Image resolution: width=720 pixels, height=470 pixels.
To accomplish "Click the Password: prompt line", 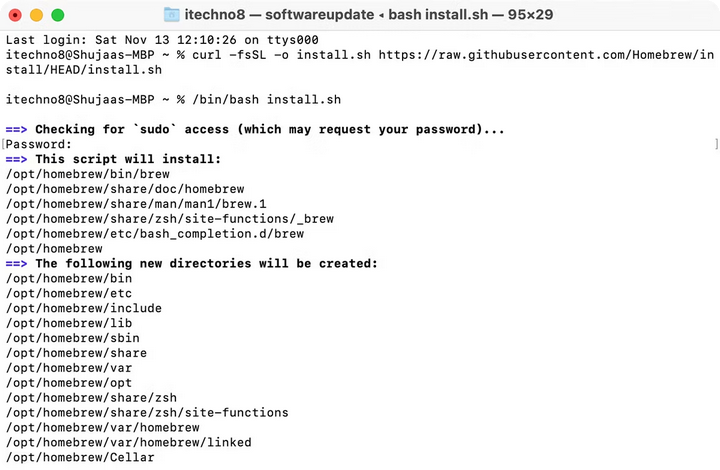I will (x=39, y=144).
